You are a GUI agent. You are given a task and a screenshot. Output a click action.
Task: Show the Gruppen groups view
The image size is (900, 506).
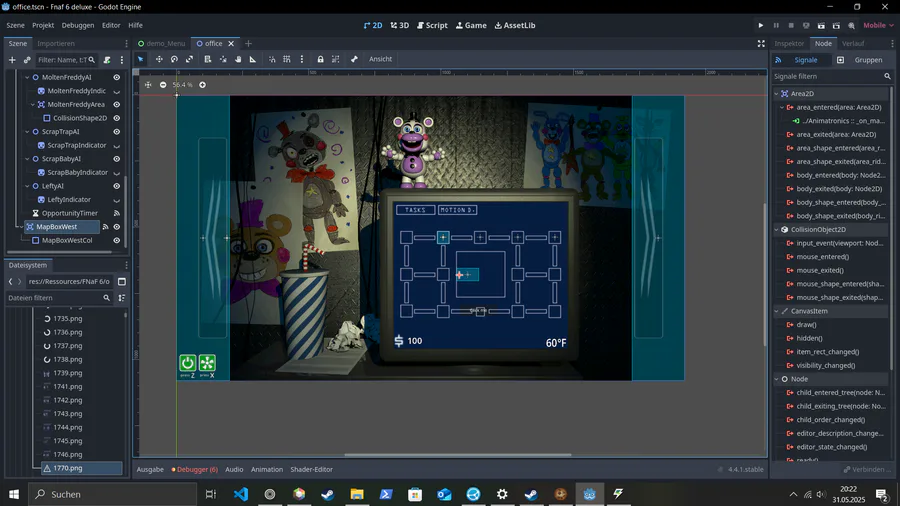coord(860,60)
